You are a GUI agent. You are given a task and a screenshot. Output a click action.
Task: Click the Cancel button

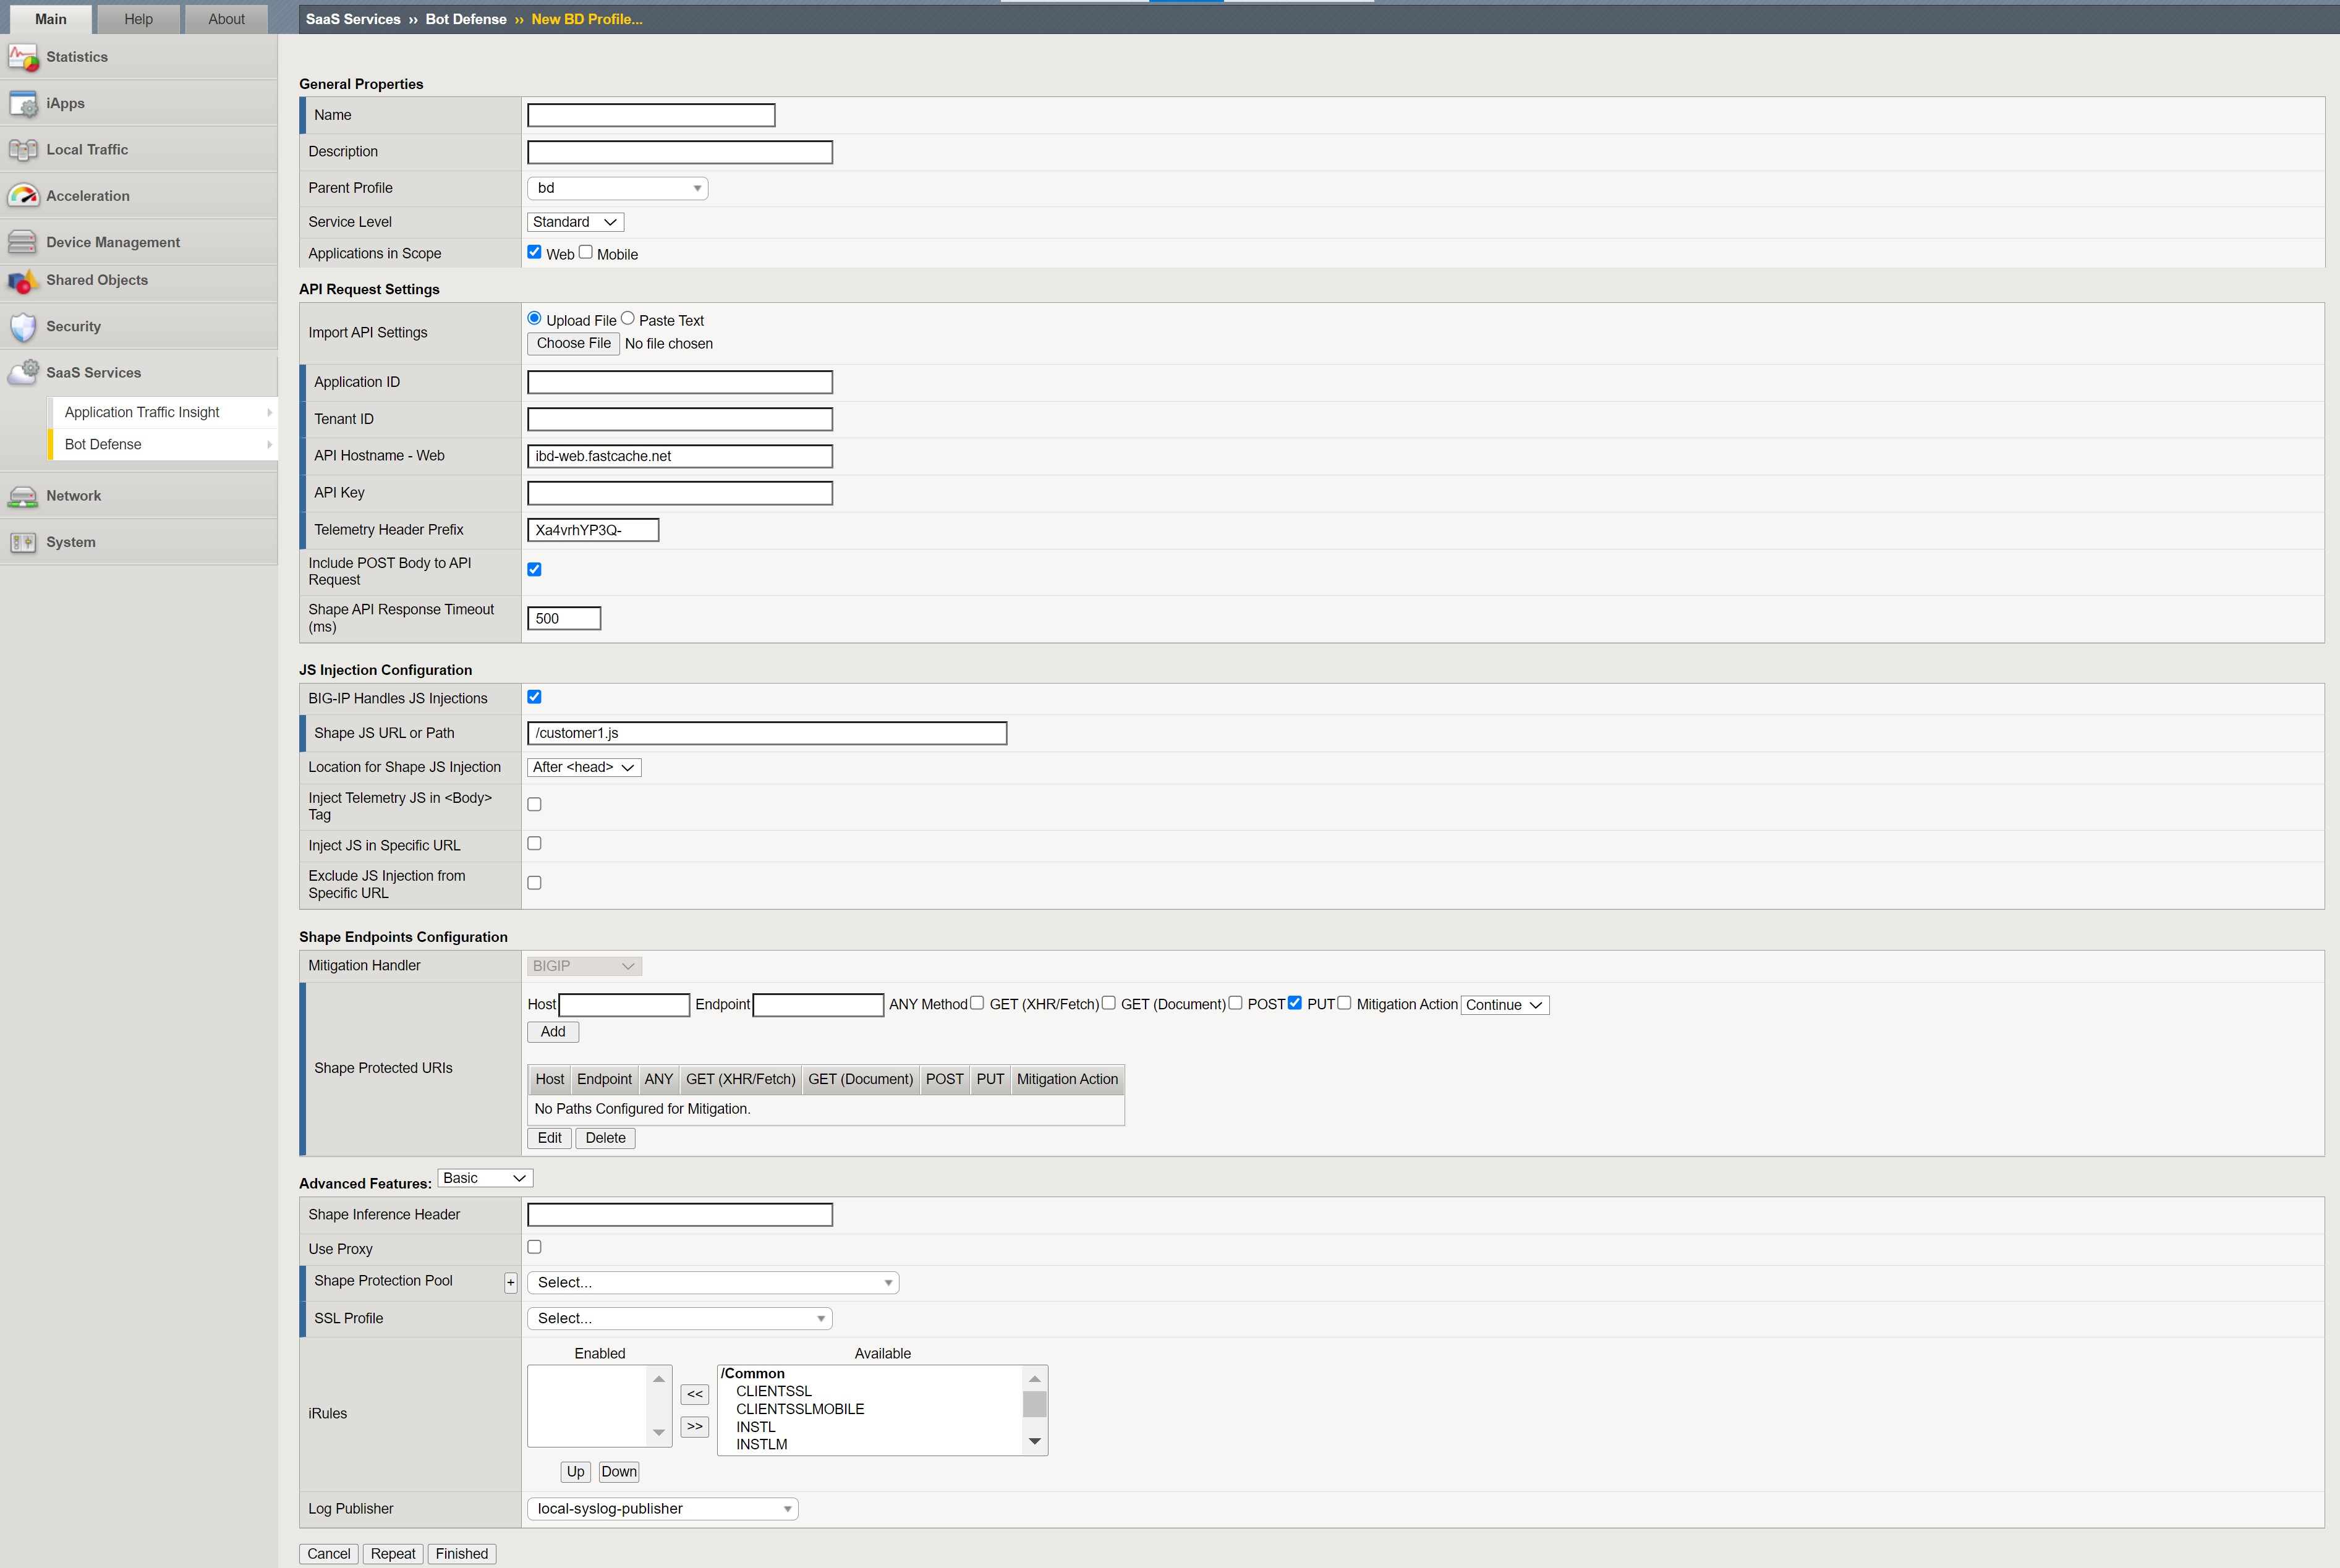(329, 1554)
